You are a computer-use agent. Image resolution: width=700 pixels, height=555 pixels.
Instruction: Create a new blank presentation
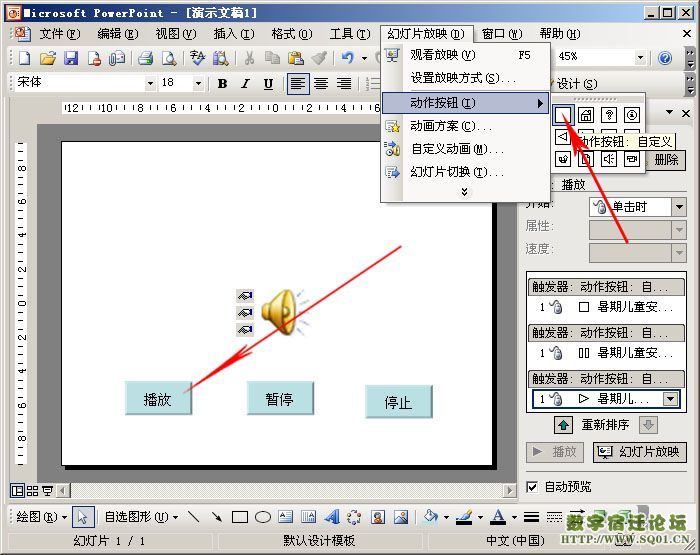25,58
